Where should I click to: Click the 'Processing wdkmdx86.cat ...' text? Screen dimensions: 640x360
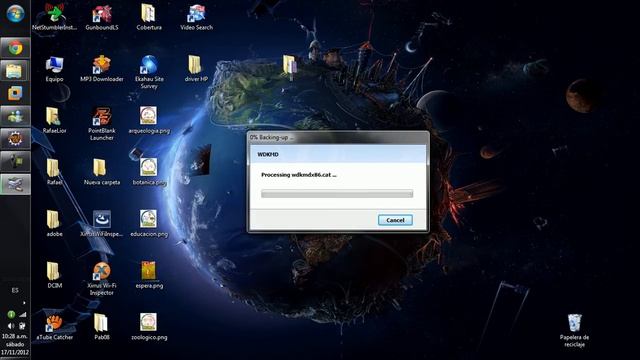299,175
